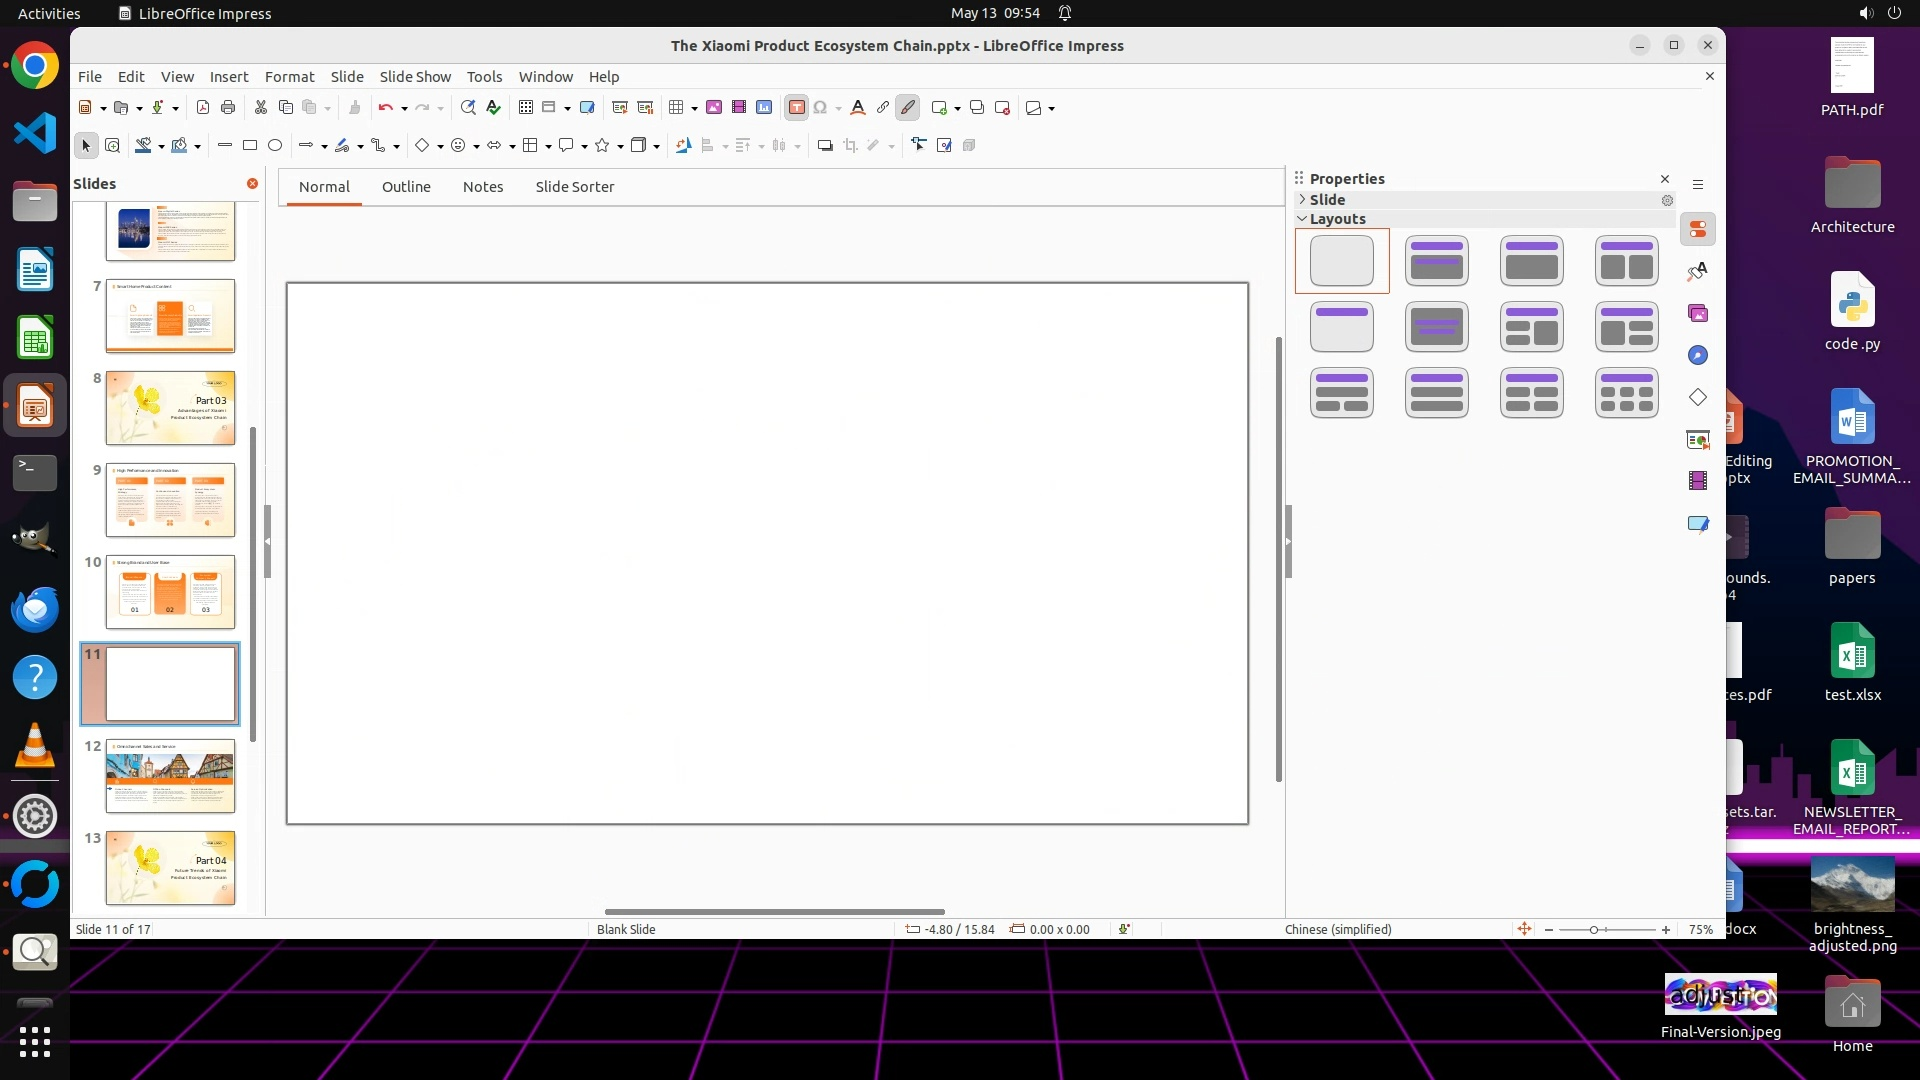This screenshot has height=1080, width=1920.
Task: Open the Stars and Banners dropdown arrow
Action: 621,147
